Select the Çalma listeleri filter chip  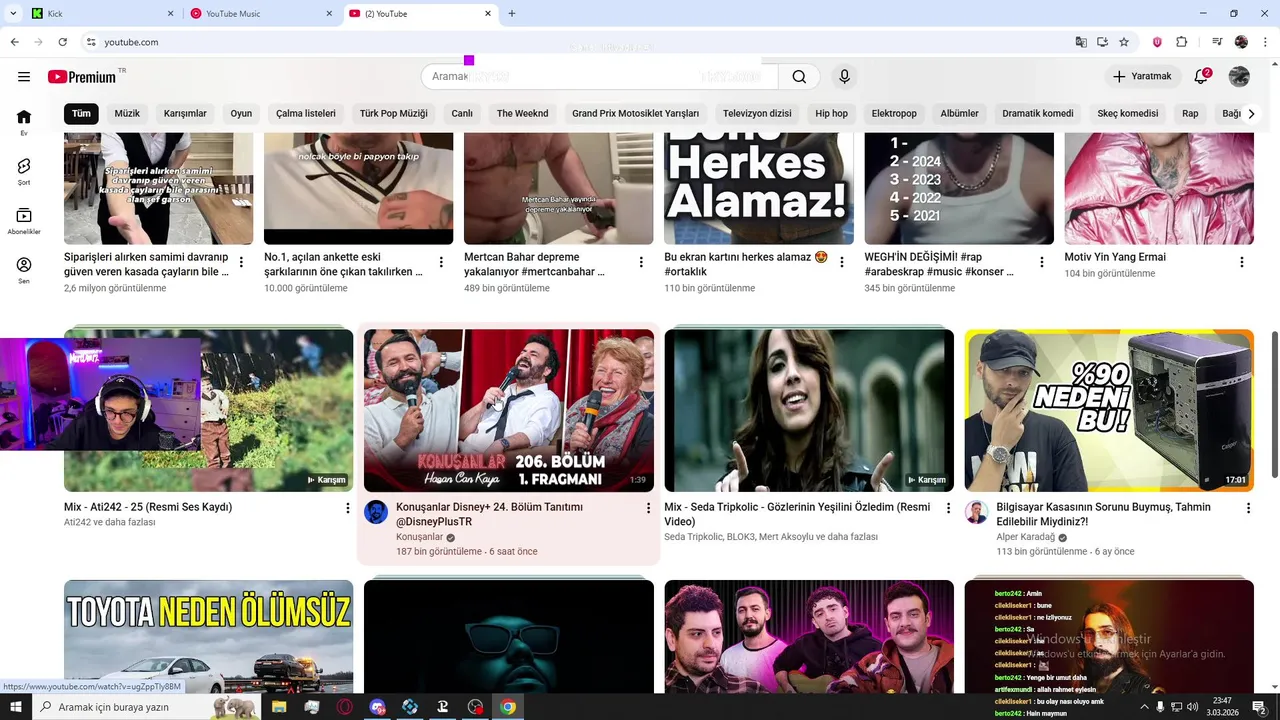coord(306,113)
